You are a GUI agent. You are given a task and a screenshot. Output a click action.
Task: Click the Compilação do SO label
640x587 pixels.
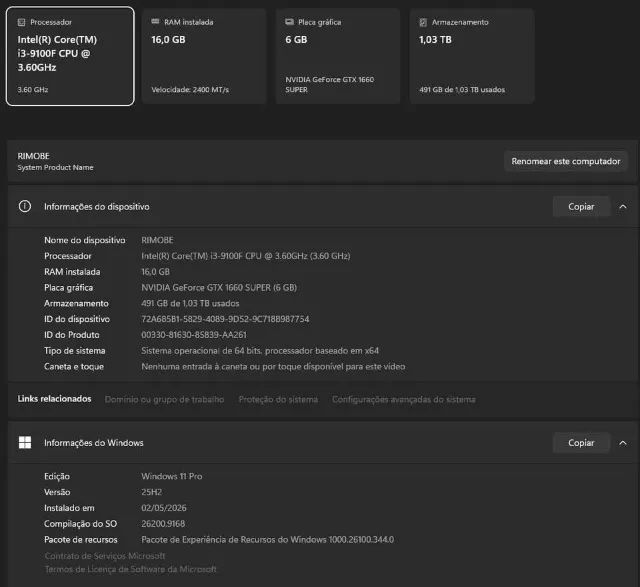80,524
